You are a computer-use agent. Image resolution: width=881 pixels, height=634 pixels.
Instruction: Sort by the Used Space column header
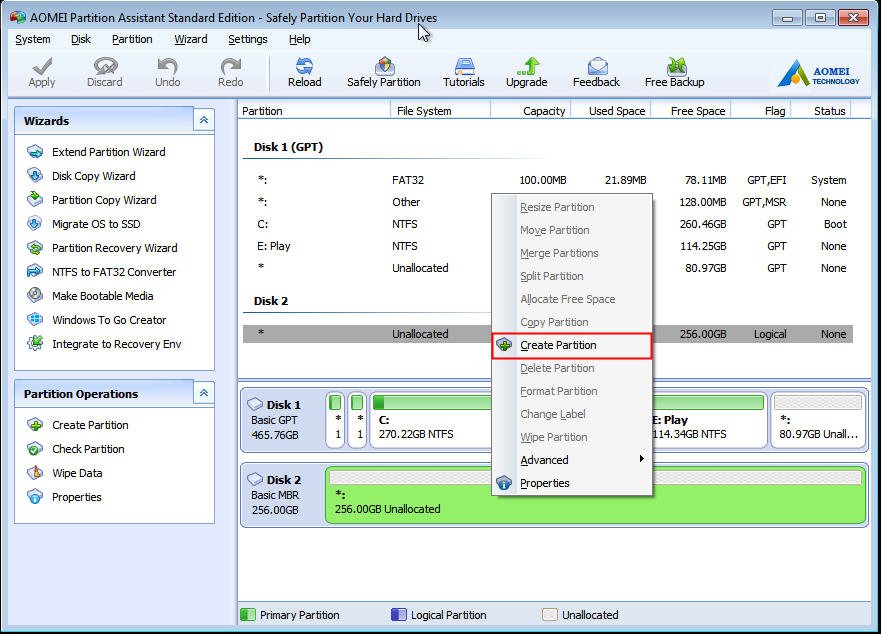pyautogui.click(x=612, y=111)
